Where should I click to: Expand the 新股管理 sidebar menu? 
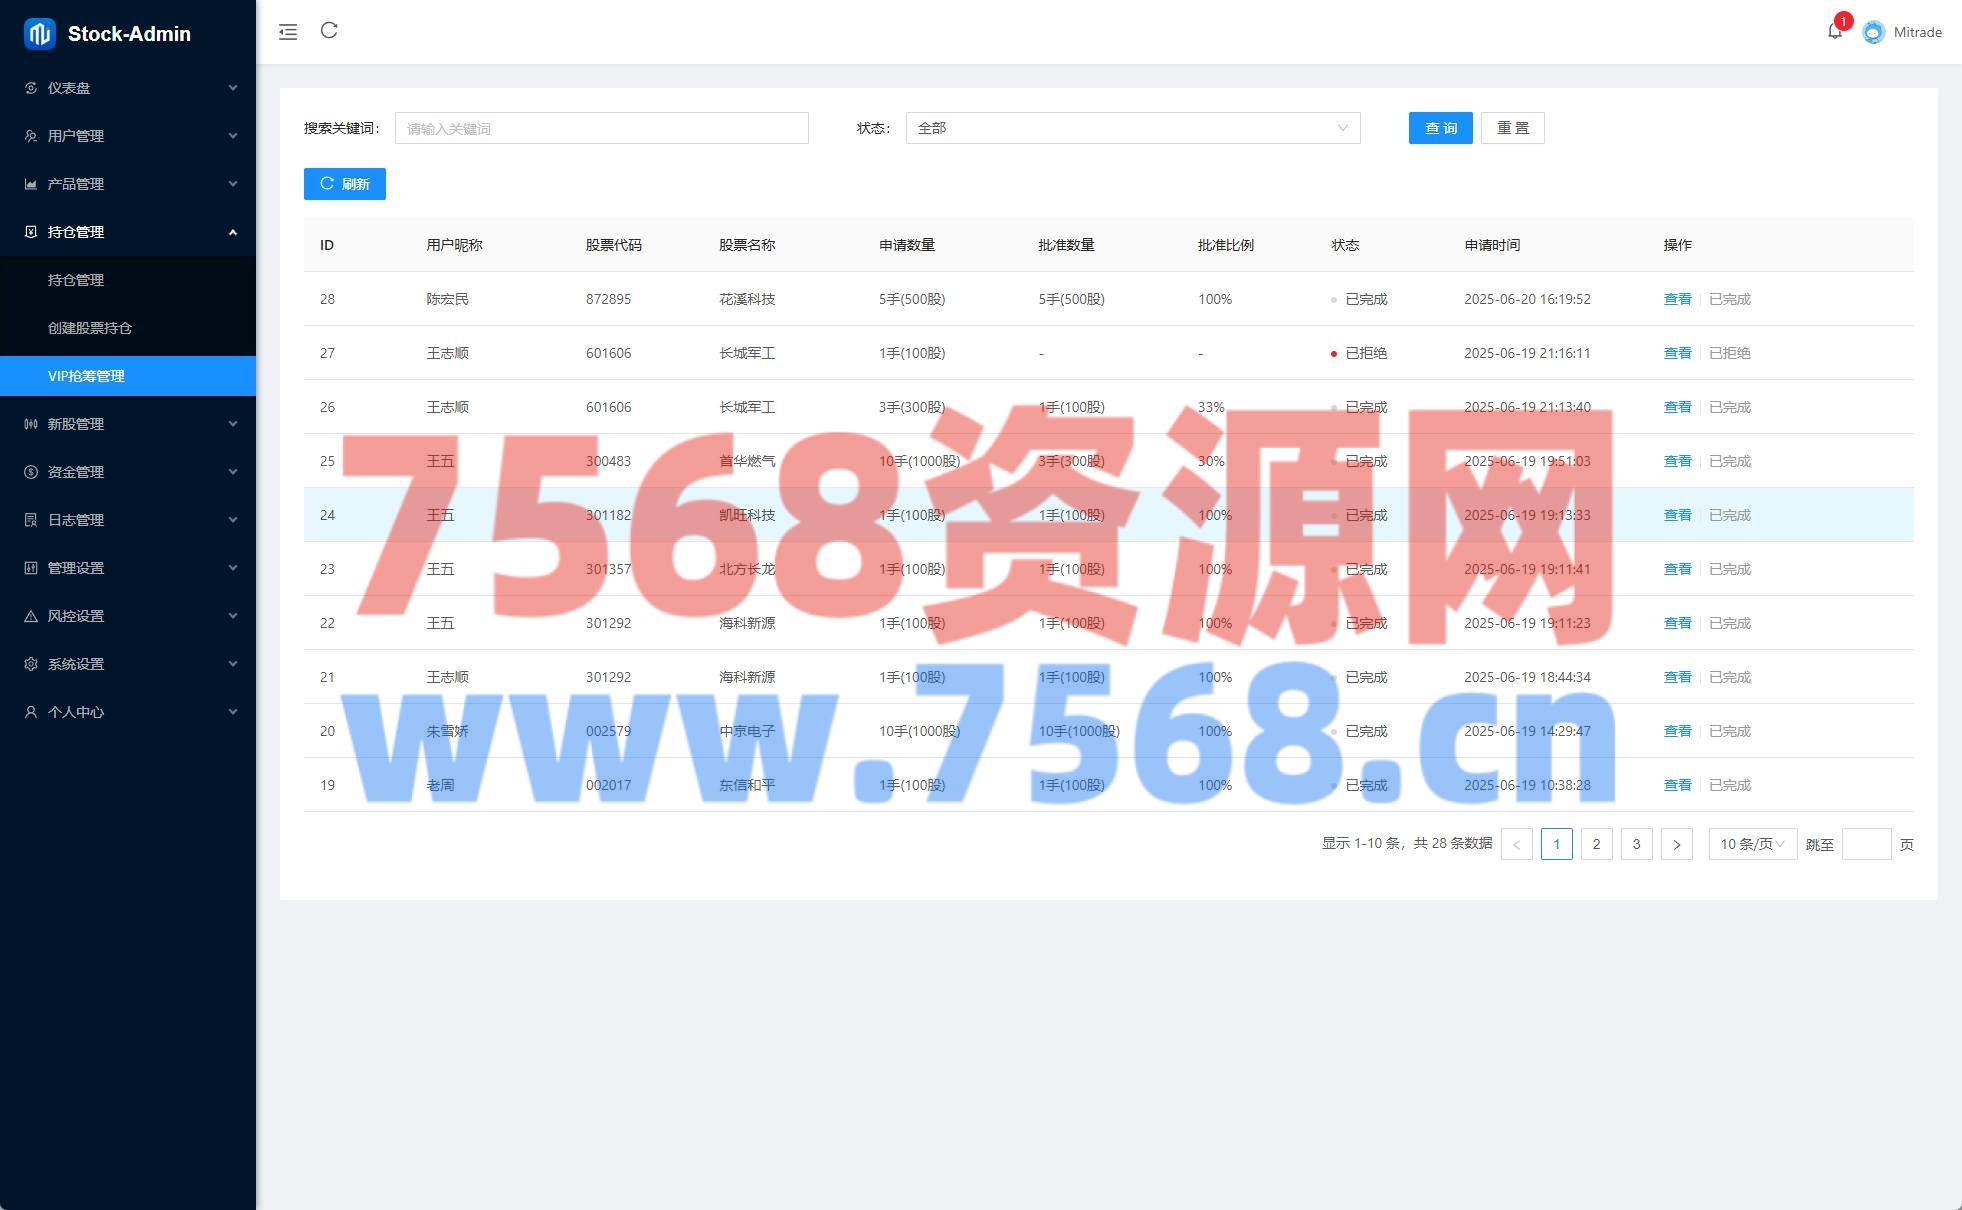coord(128,424)
